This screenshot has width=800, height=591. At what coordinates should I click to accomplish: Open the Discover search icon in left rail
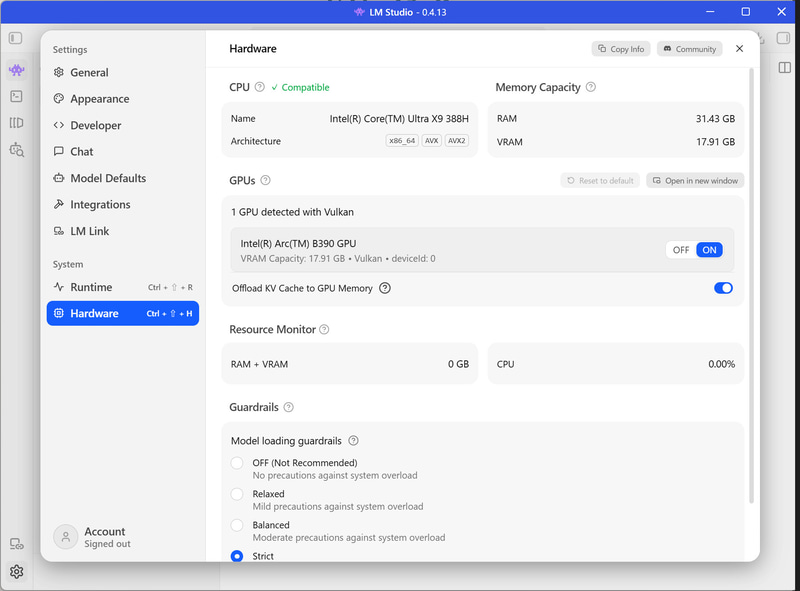click(x=16, y=150)
